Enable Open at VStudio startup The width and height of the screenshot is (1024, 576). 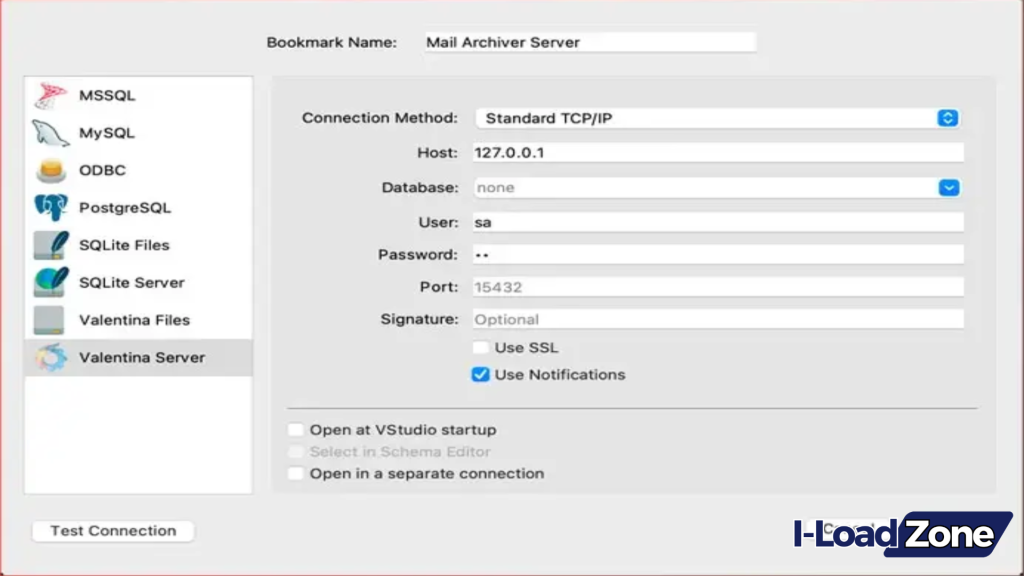pyautogui.click(x=296, y=429)
